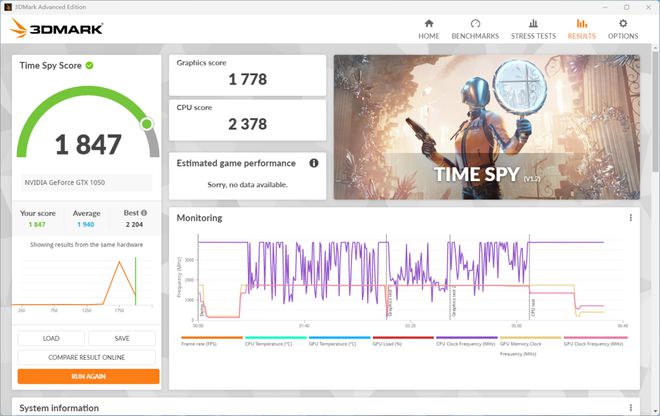Click the info icon next to Best score
Image resolution: width=660 pixels, height=416 pixels.
click(144, 213)
